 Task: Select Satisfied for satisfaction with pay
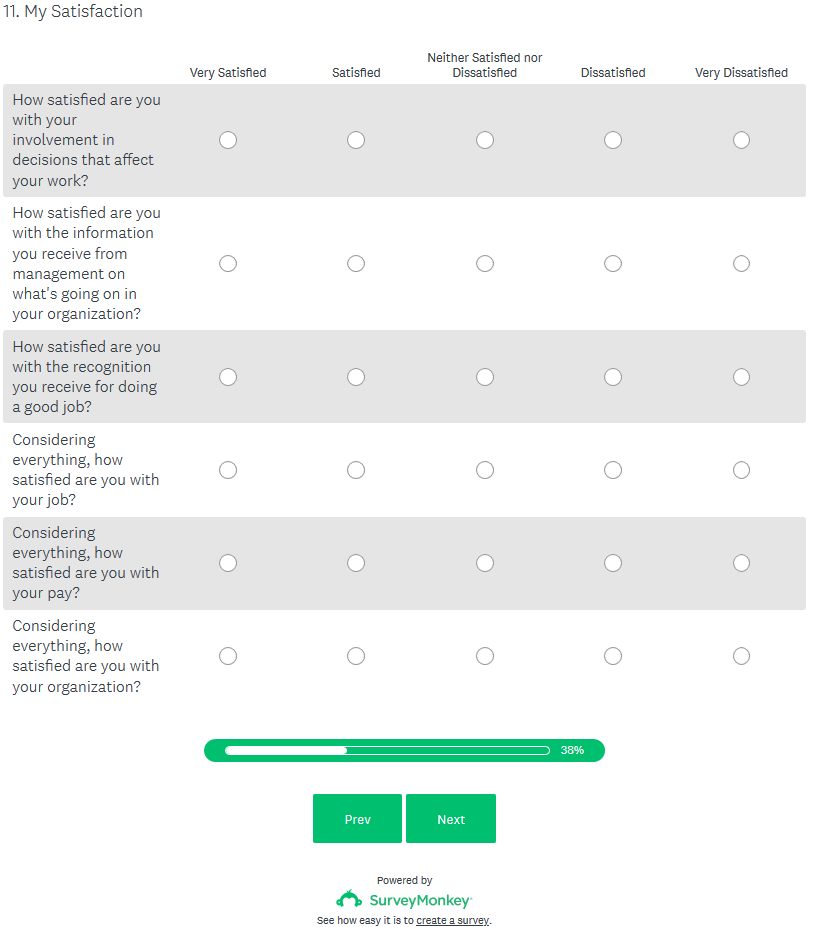[x=356, y=563]
